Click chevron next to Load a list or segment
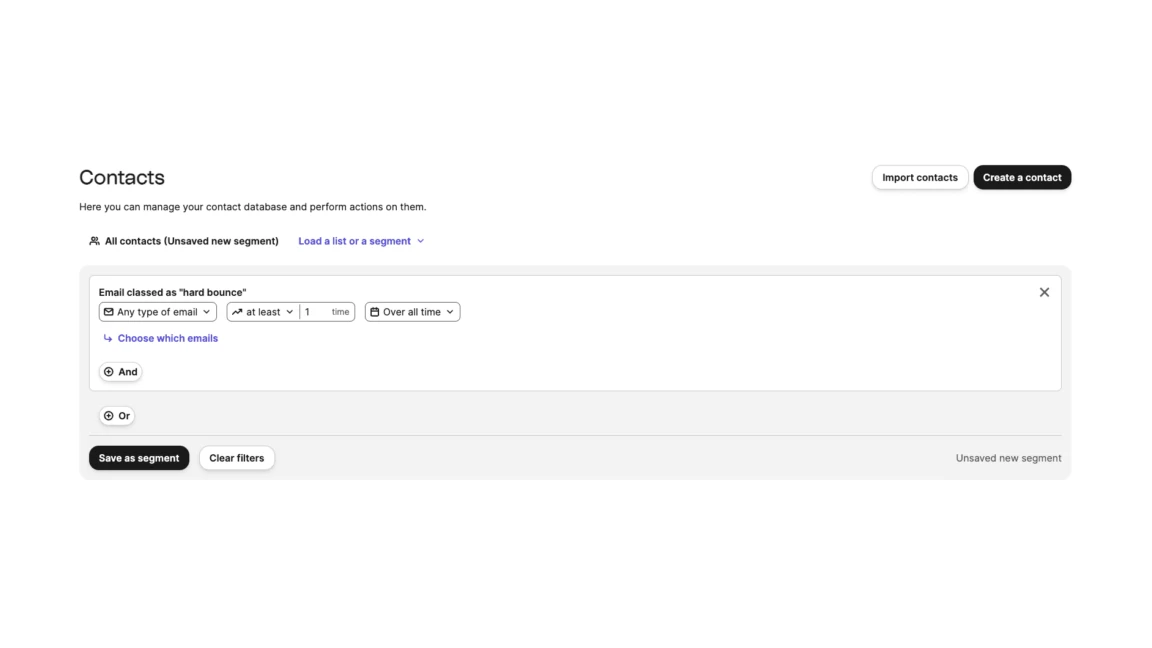 tap(421, 241)
